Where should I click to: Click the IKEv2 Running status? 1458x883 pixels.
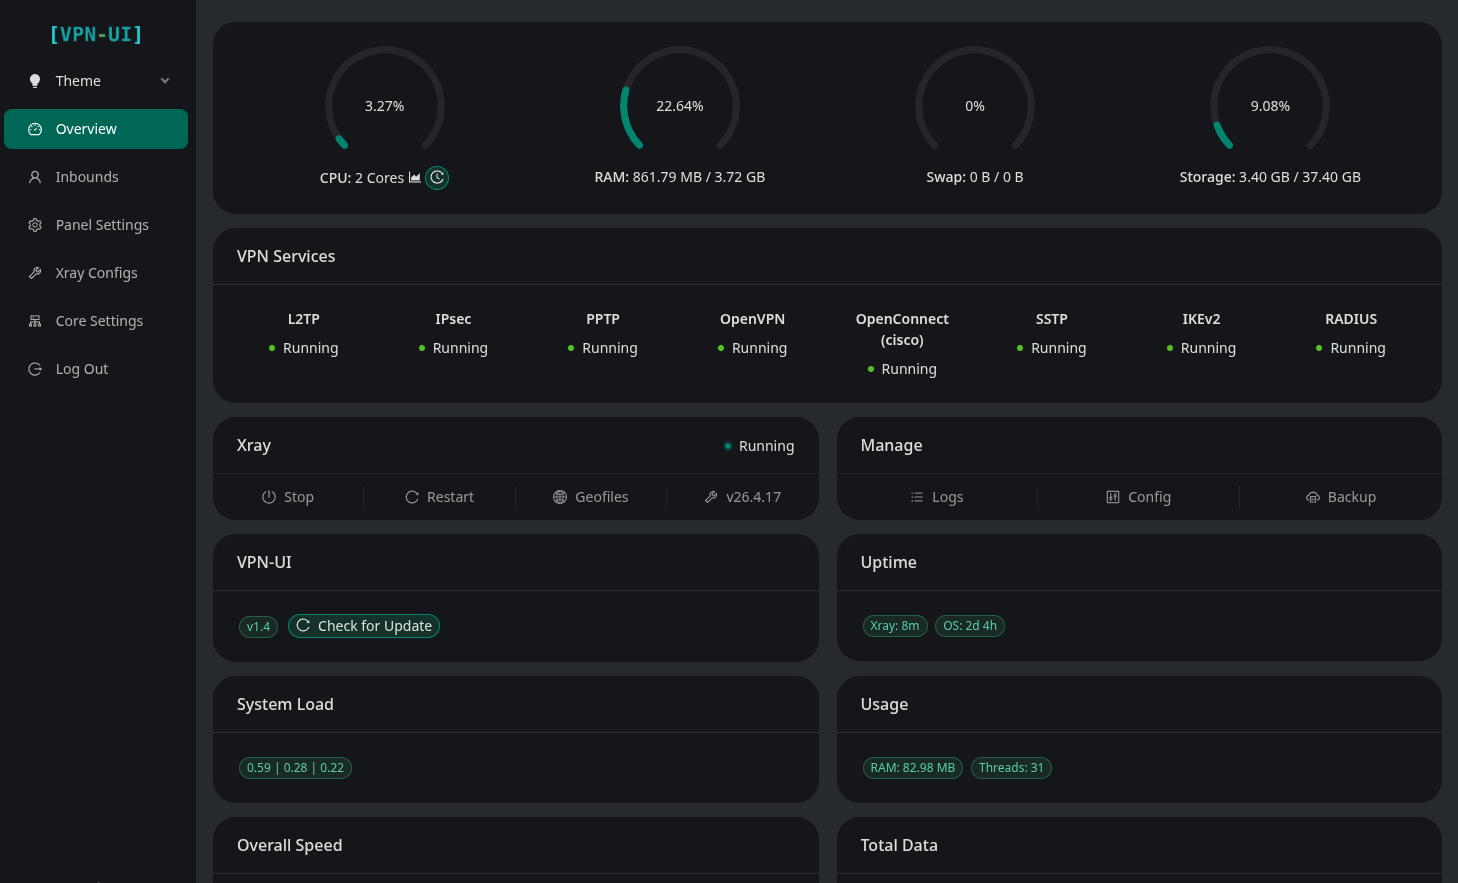pyautogui.click(x=1202, y=348)
